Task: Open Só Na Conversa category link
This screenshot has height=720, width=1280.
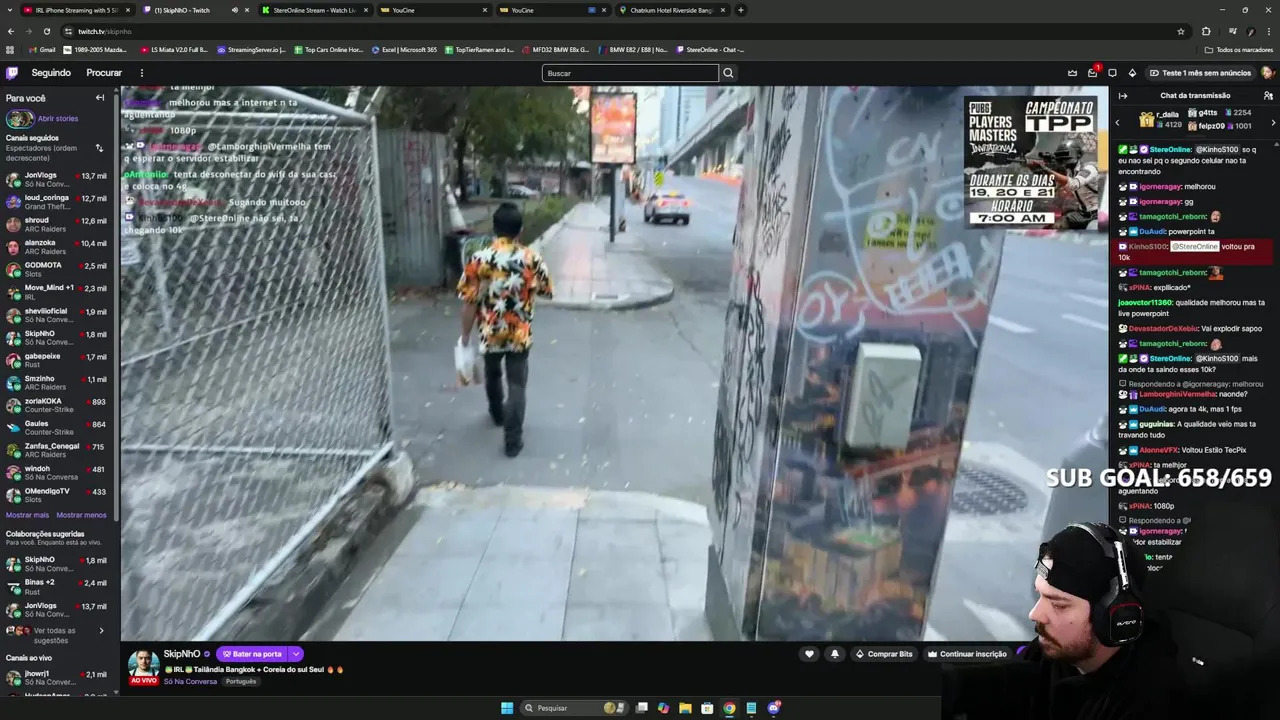Action: click(x=190, y=681)
